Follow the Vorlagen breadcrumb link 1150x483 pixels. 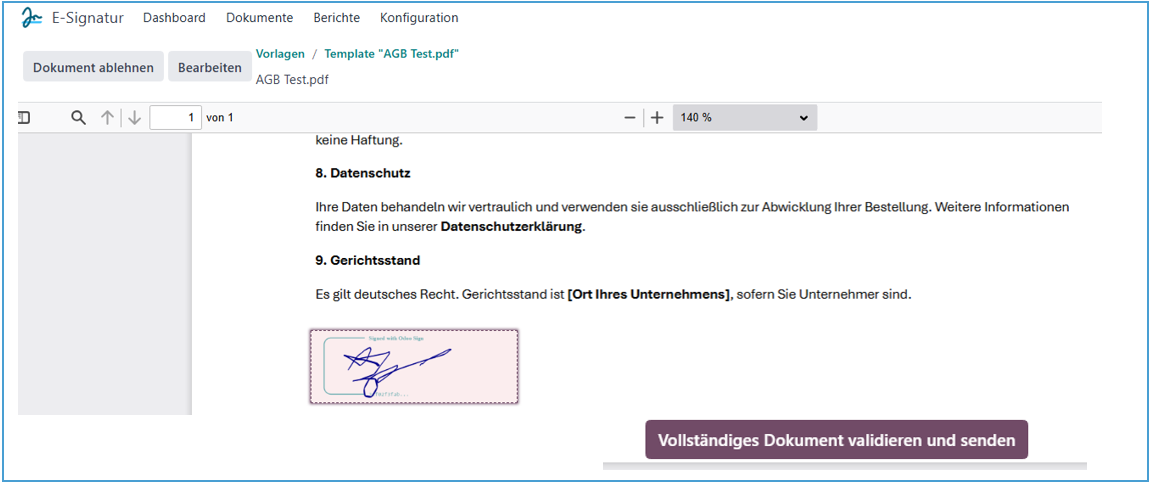pyautogui.click(x=280, y=54)
